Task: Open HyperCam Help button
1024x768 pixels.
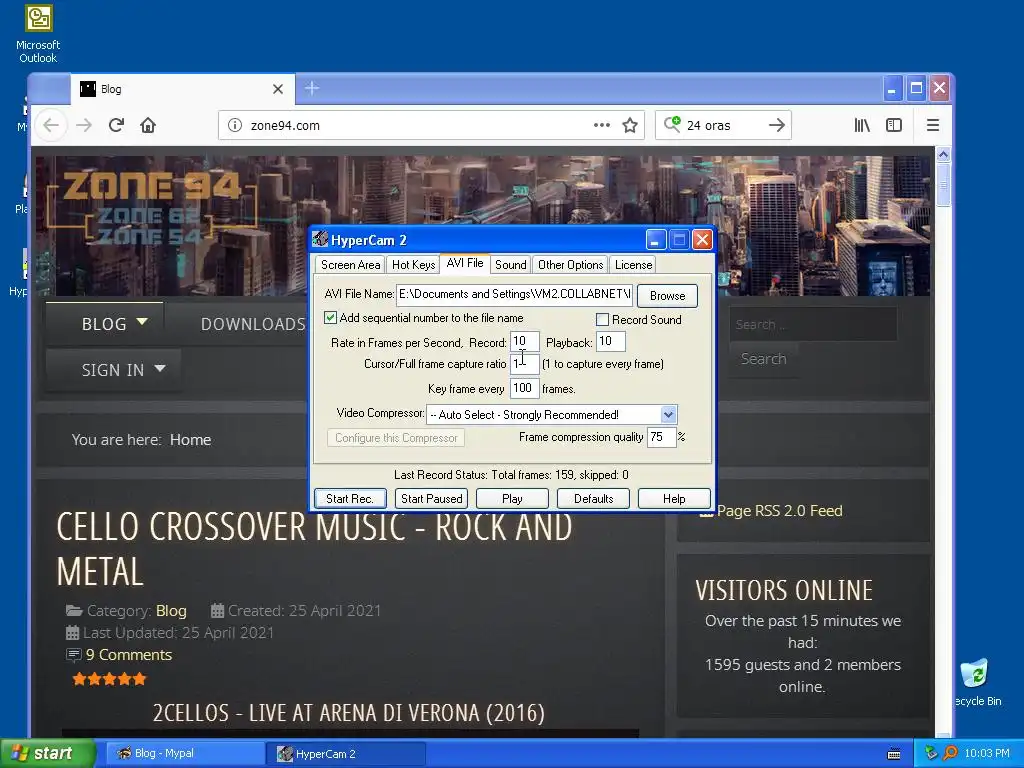Action: (675, 498)
